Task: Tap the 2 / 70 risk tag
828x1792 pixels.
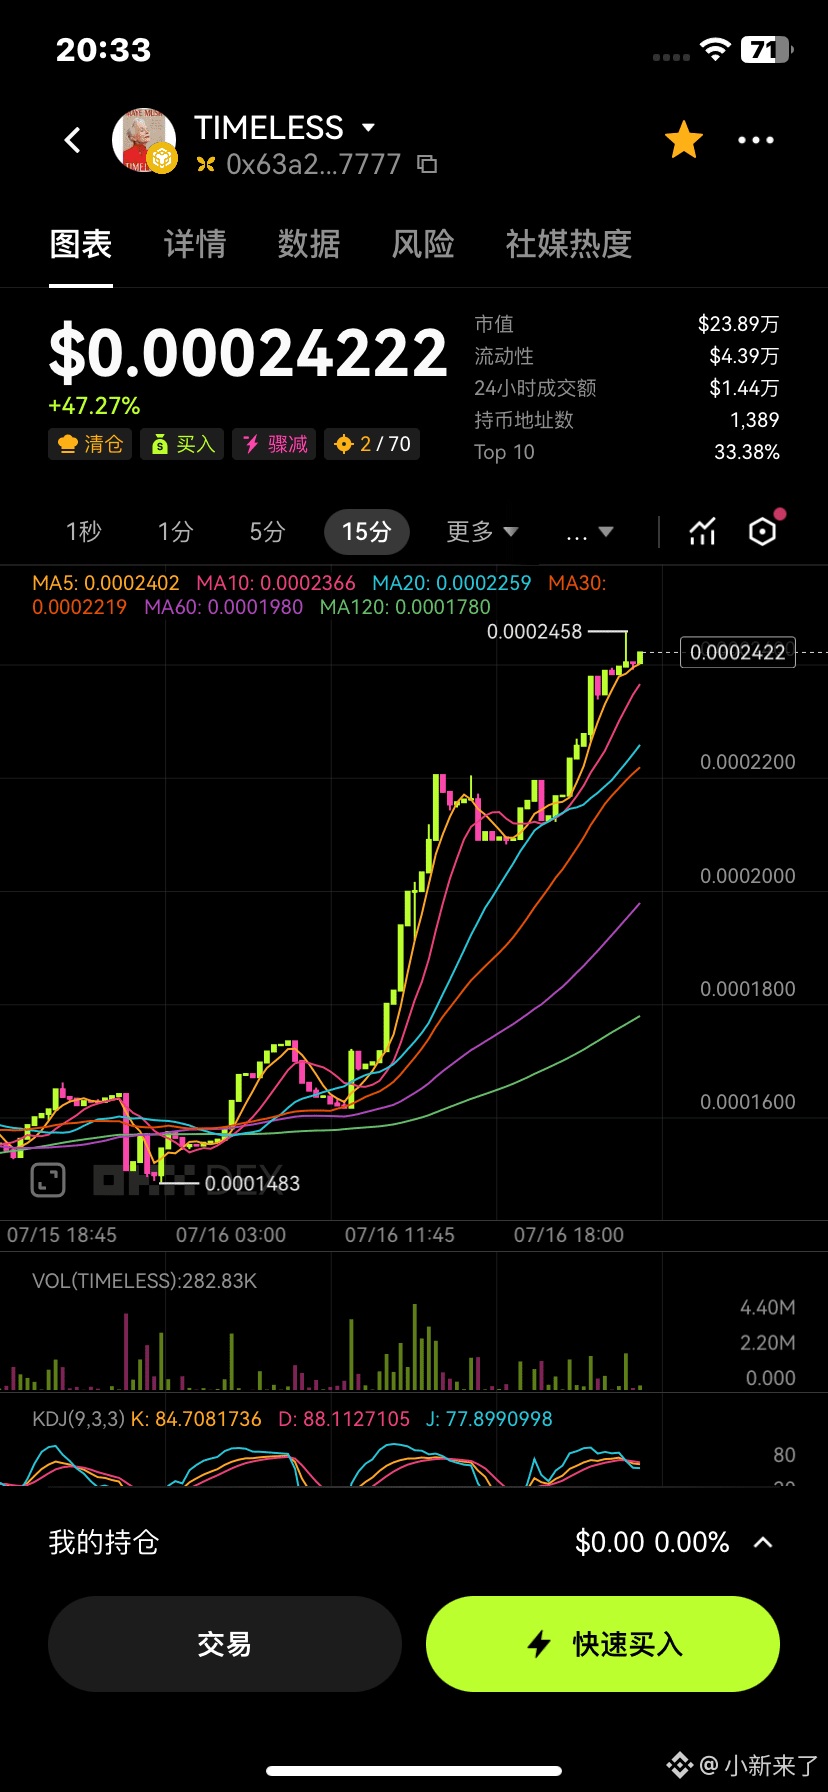Action: (372, 444)
